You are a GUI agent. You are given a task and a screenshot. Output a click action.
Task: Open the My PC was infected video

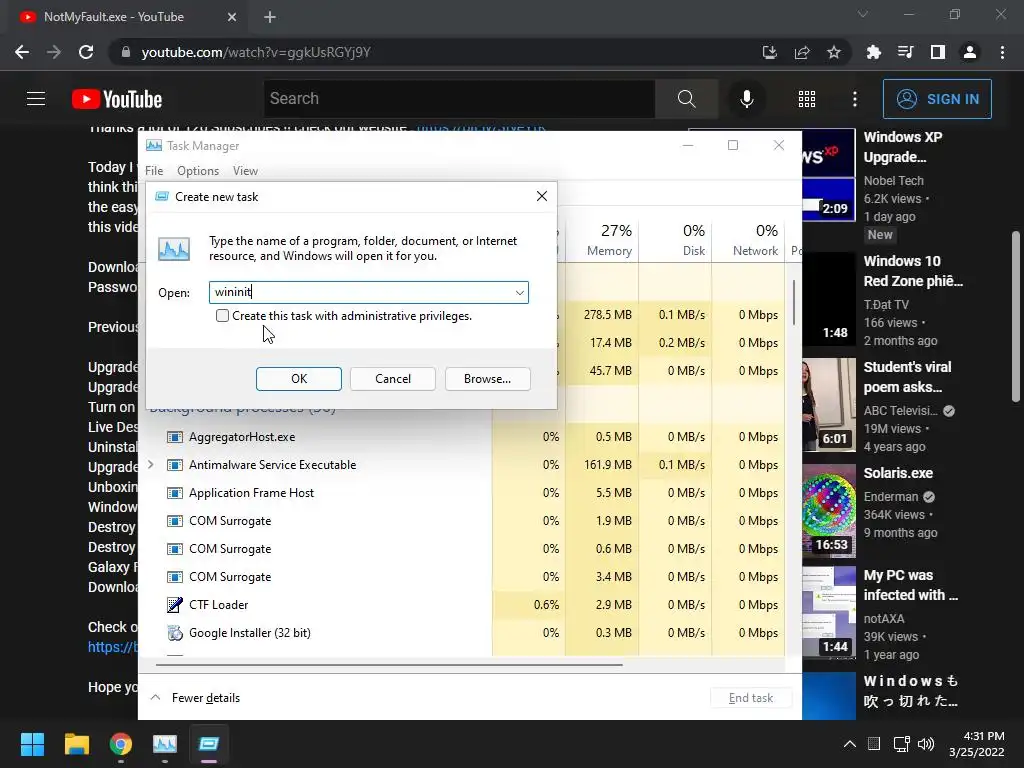910,585
